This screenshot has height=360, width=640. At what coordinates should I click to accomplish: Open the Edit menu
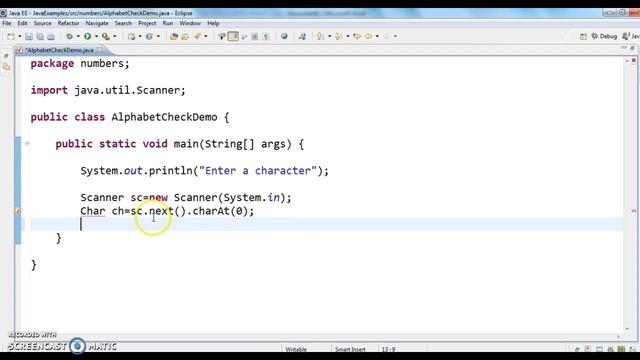(22, 23)
